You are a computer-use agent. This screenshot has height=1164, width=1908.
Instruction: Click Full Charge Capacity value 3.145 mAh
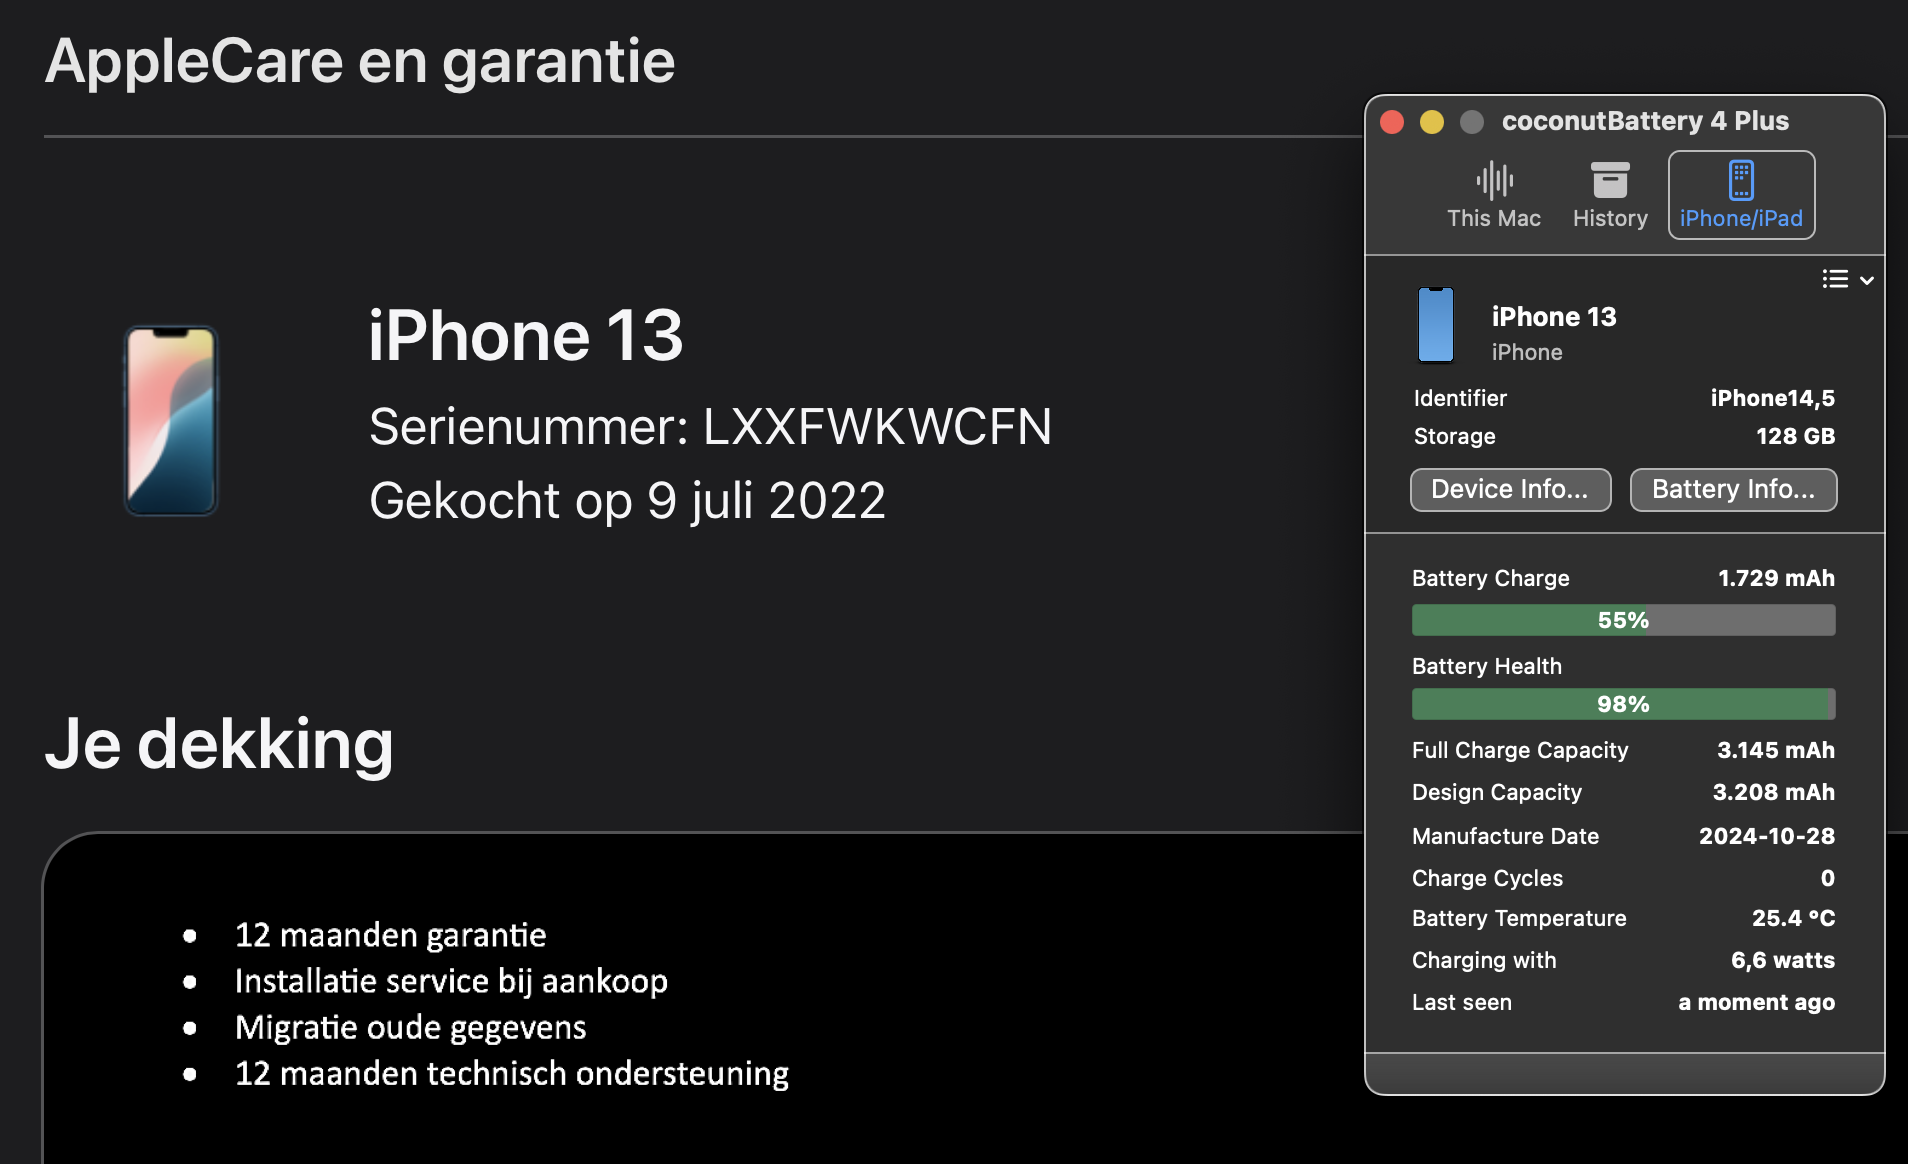point(1775,750)
